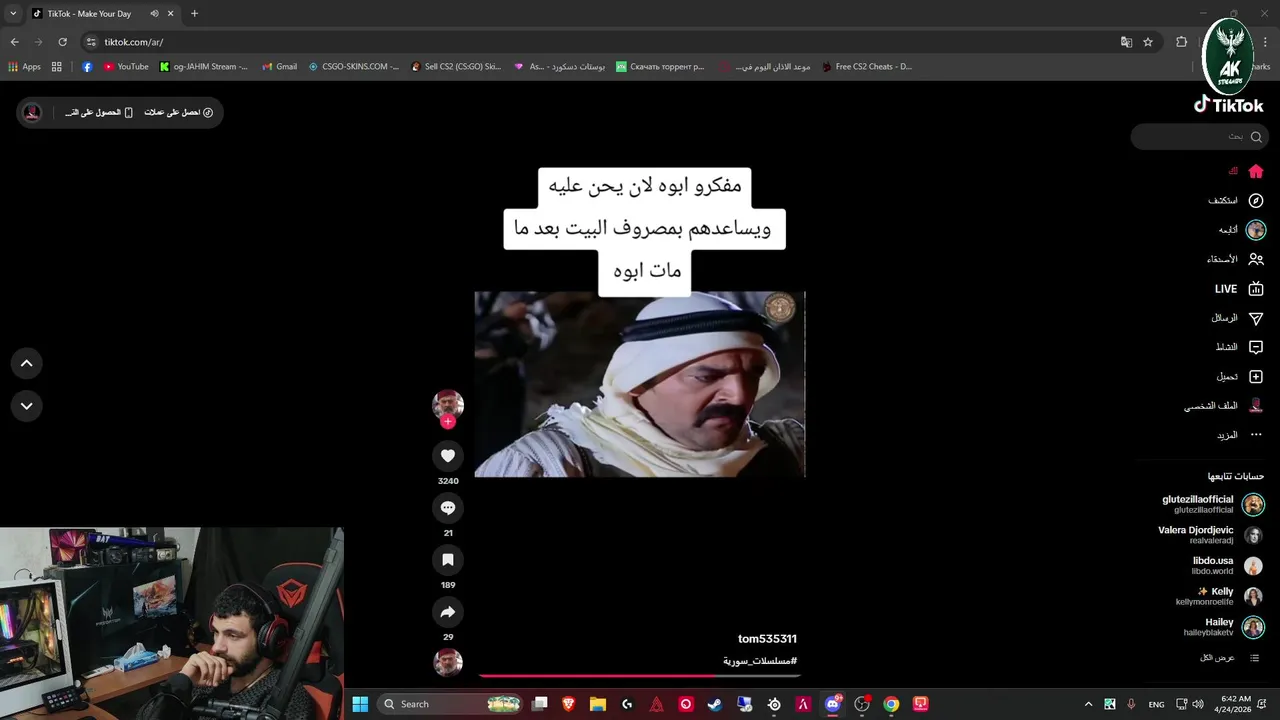Open the Facebook bookmark icon

click(87, 67)
